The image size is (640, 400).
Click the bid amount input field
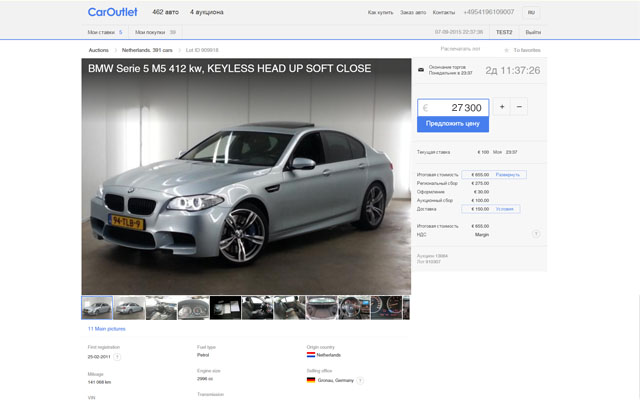453,107
